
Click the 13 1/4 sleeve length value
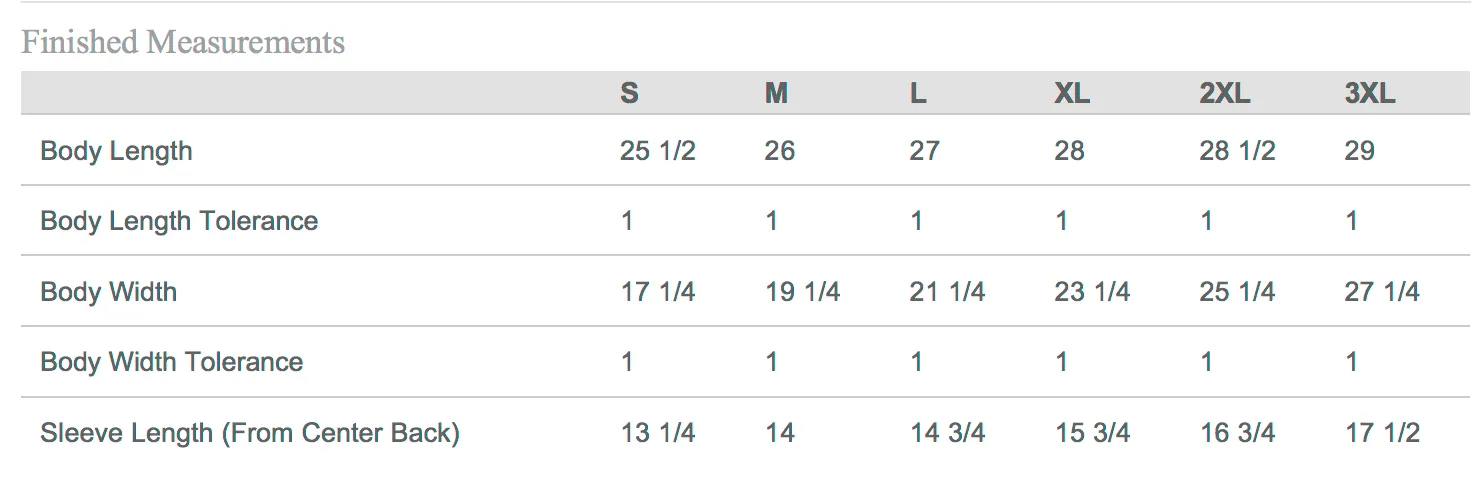tap(657, 433)
